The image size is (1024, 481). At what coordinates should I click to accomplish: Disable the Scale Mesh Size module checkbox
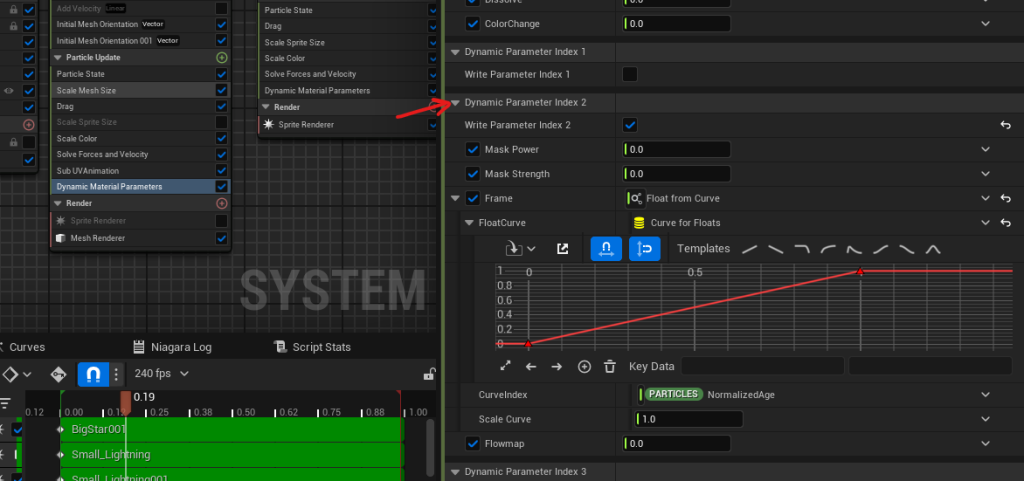click(222, 90)
